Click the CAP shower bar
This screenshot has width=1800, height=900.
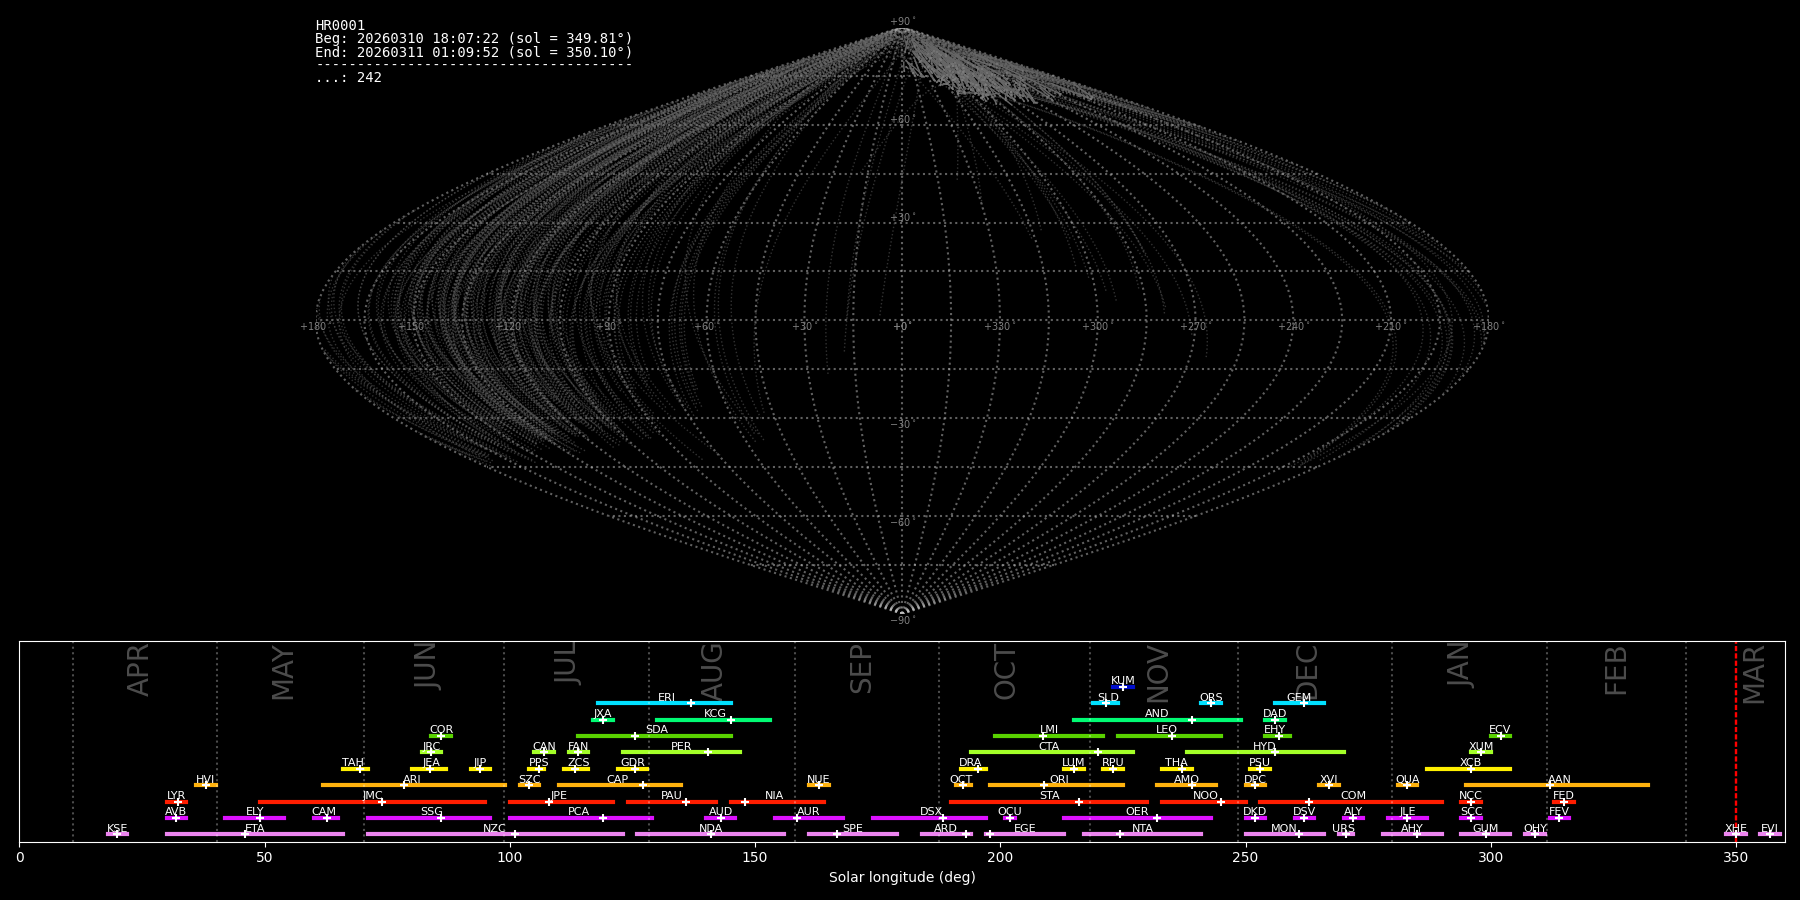(620, 785)
